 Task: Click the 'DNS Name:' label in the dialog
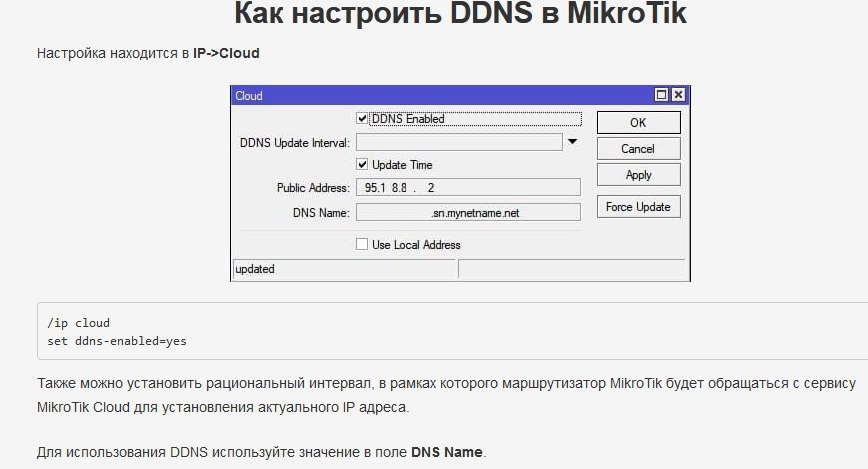click(x=321, y=213)
